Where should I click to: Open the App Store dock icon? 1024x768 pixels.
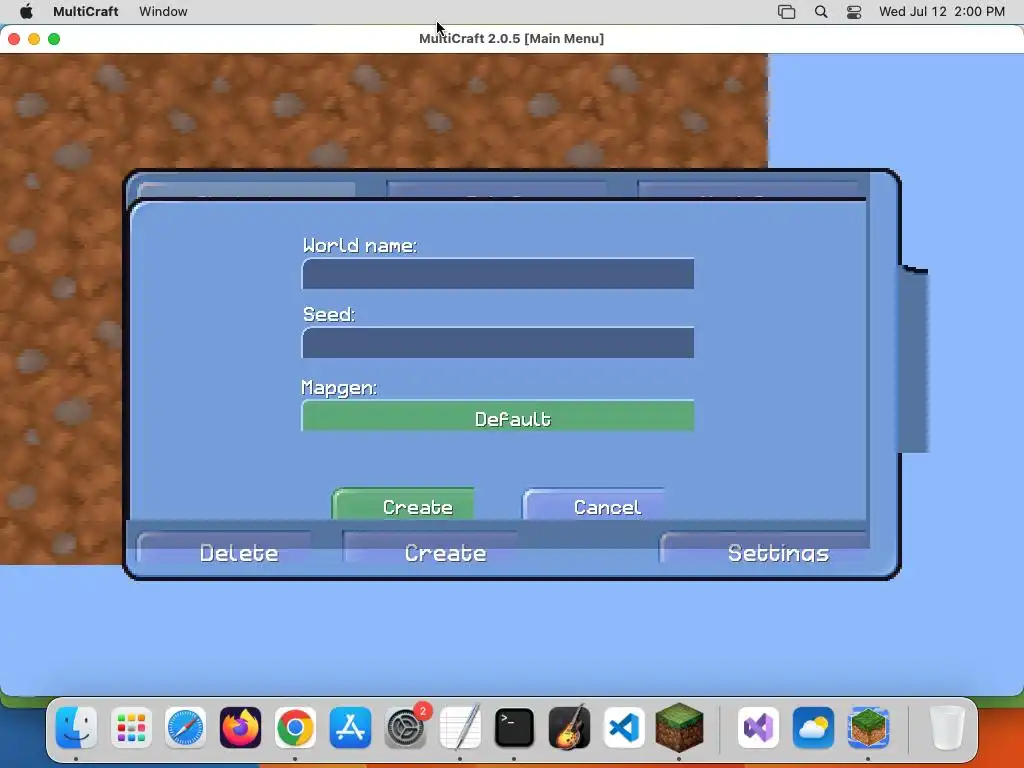(350, 727)
